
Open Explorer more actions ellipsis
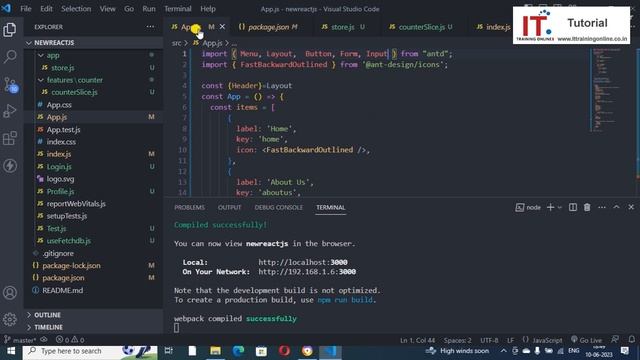tap(150, 27)
